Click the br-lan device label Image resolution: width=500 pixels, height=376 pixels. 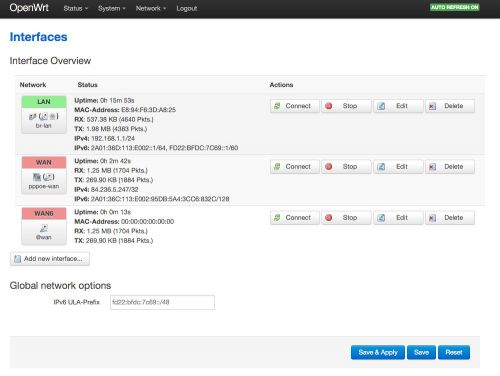coord(44,126)
